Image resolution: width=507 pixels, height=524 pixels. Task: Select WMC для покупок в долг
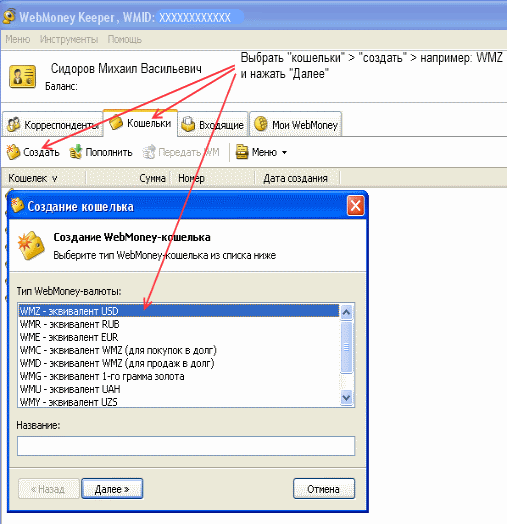point(179,350)
